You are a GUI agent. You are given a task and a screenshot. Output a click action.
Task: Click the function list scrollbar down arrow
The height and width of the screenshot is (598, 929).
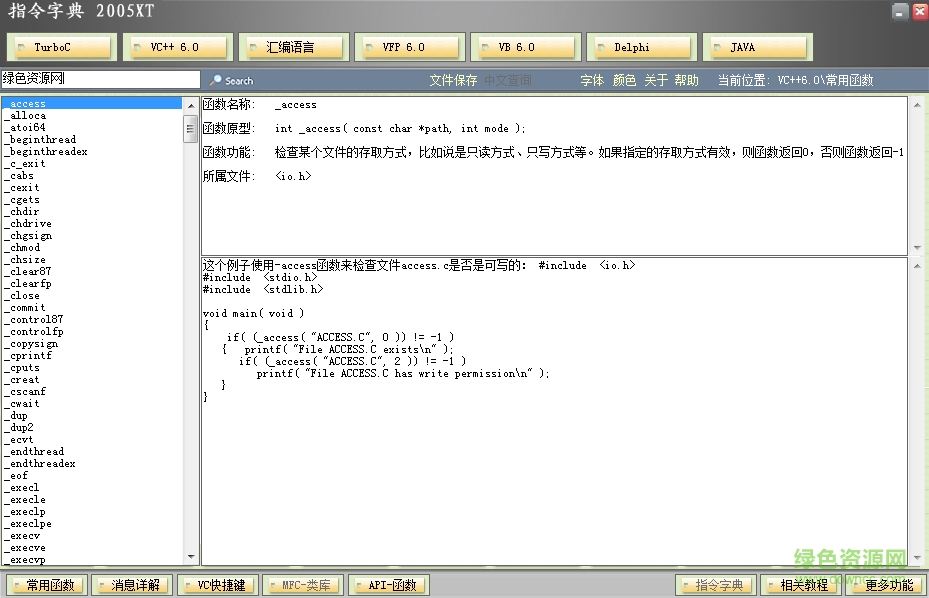coord(189,555)
